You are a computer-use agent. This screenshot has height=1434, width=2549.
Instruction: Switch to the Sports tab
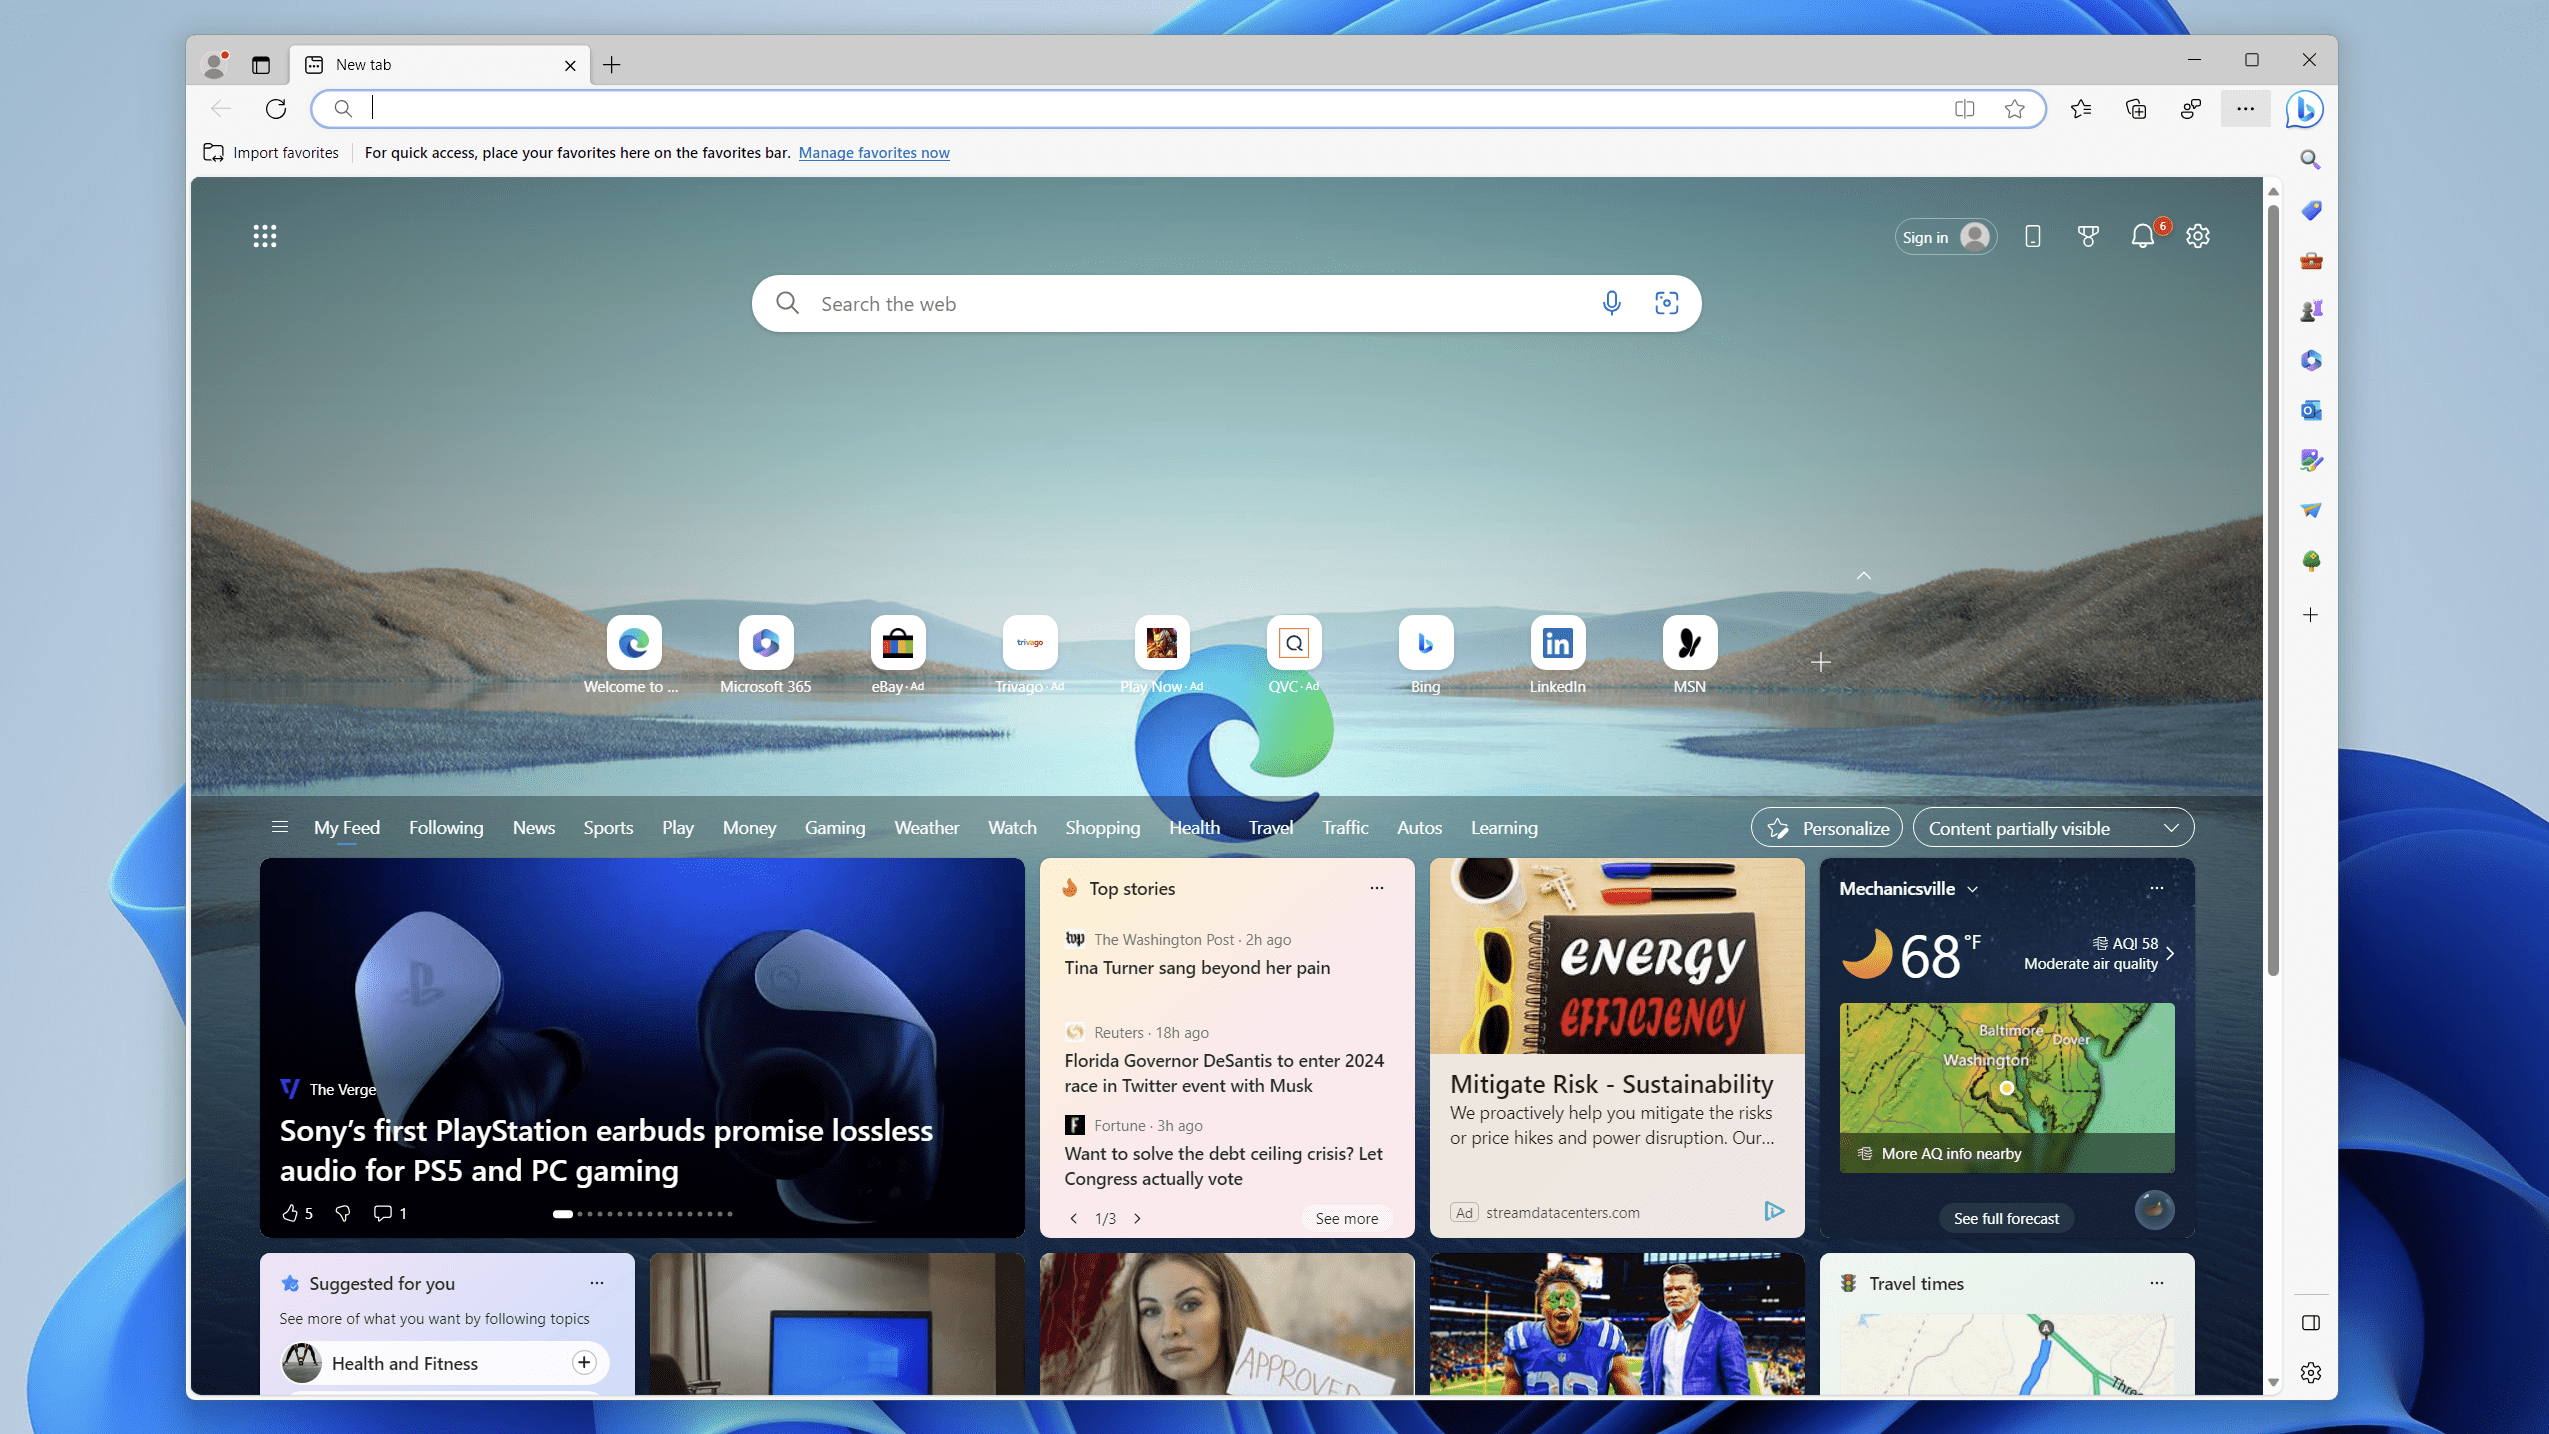pos(608,828)
